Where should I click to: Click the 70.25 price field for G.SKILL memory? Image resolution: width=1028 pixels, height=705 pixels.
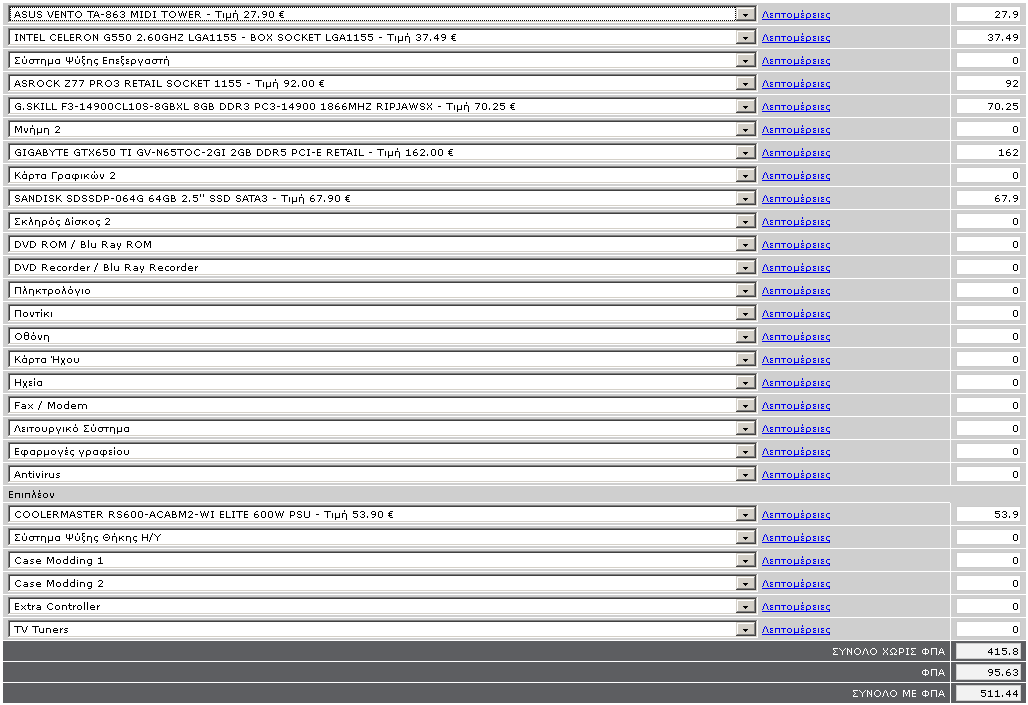pos(988,106)
